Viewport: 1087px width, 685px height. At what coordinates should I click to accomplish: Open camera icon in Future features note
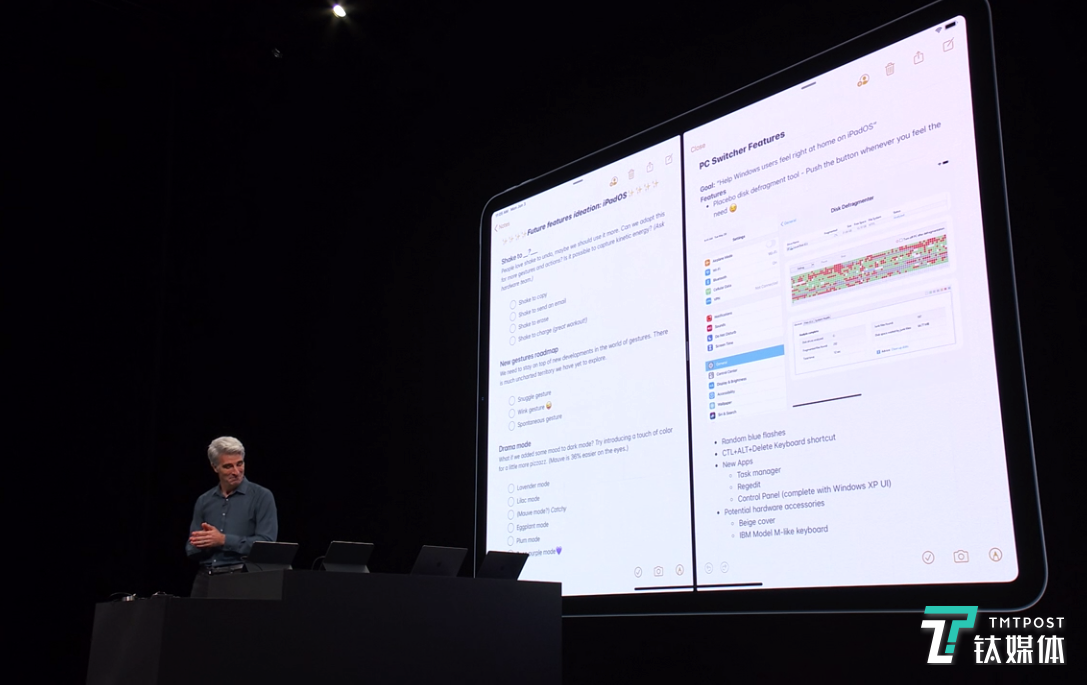pyautogui.click(x=658, y=571)
